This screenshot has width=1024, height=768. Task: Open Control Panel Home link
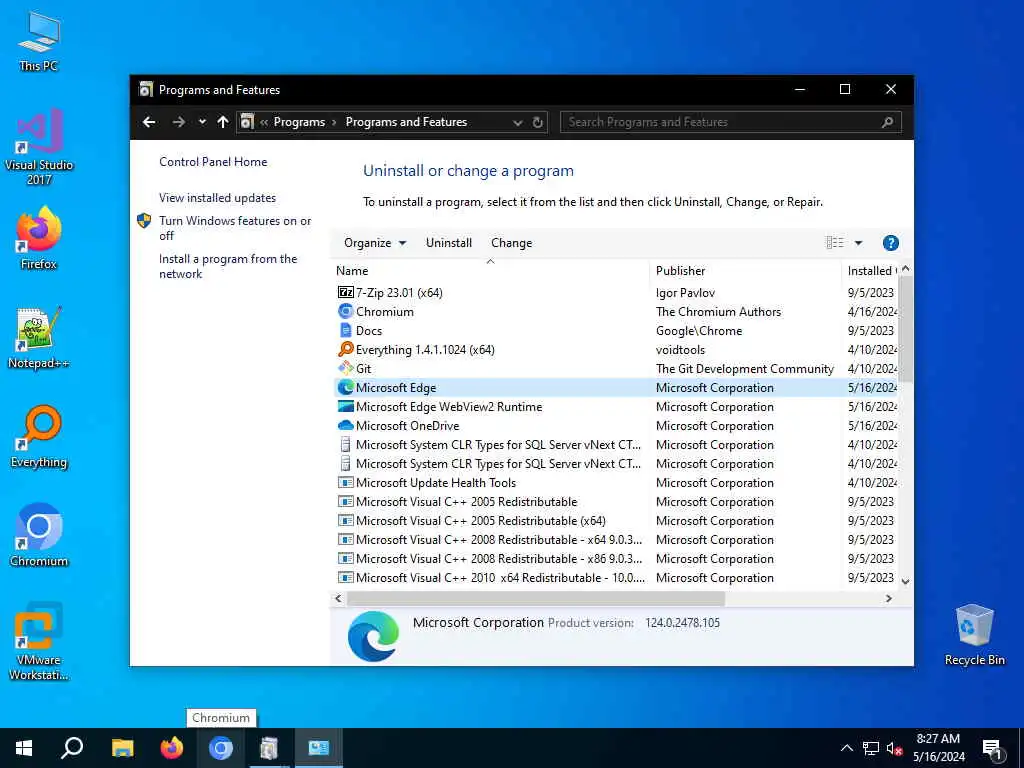click(x=213, y=162)
